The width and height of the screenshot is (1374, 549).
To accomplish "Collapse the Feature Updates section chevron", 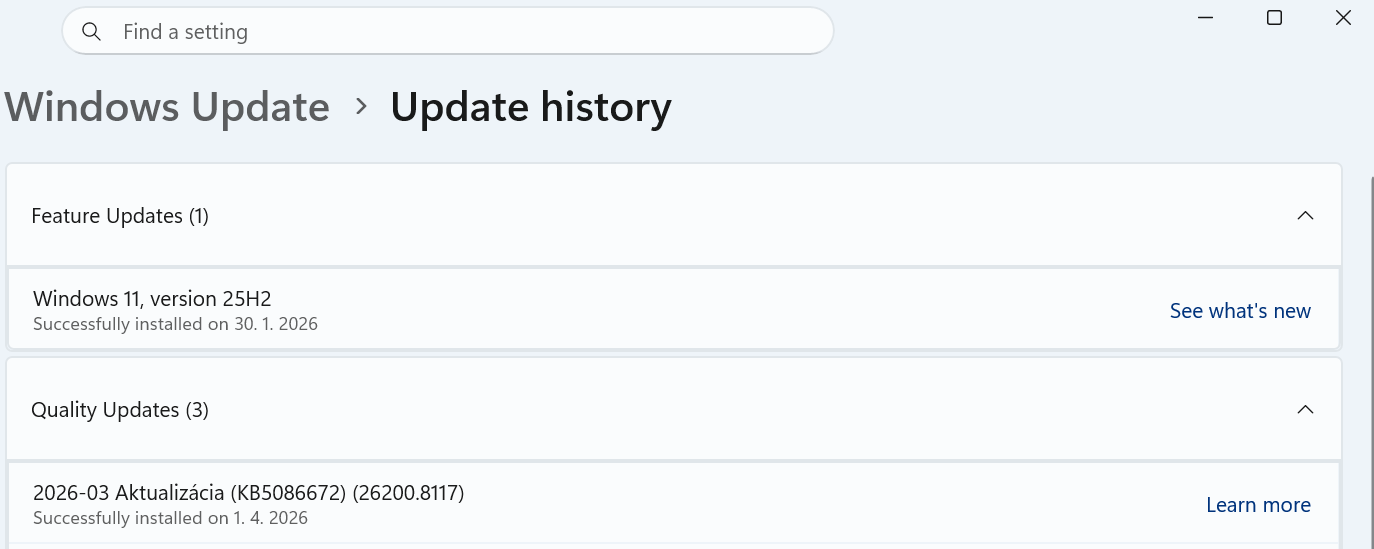I will click(1304, 216).
